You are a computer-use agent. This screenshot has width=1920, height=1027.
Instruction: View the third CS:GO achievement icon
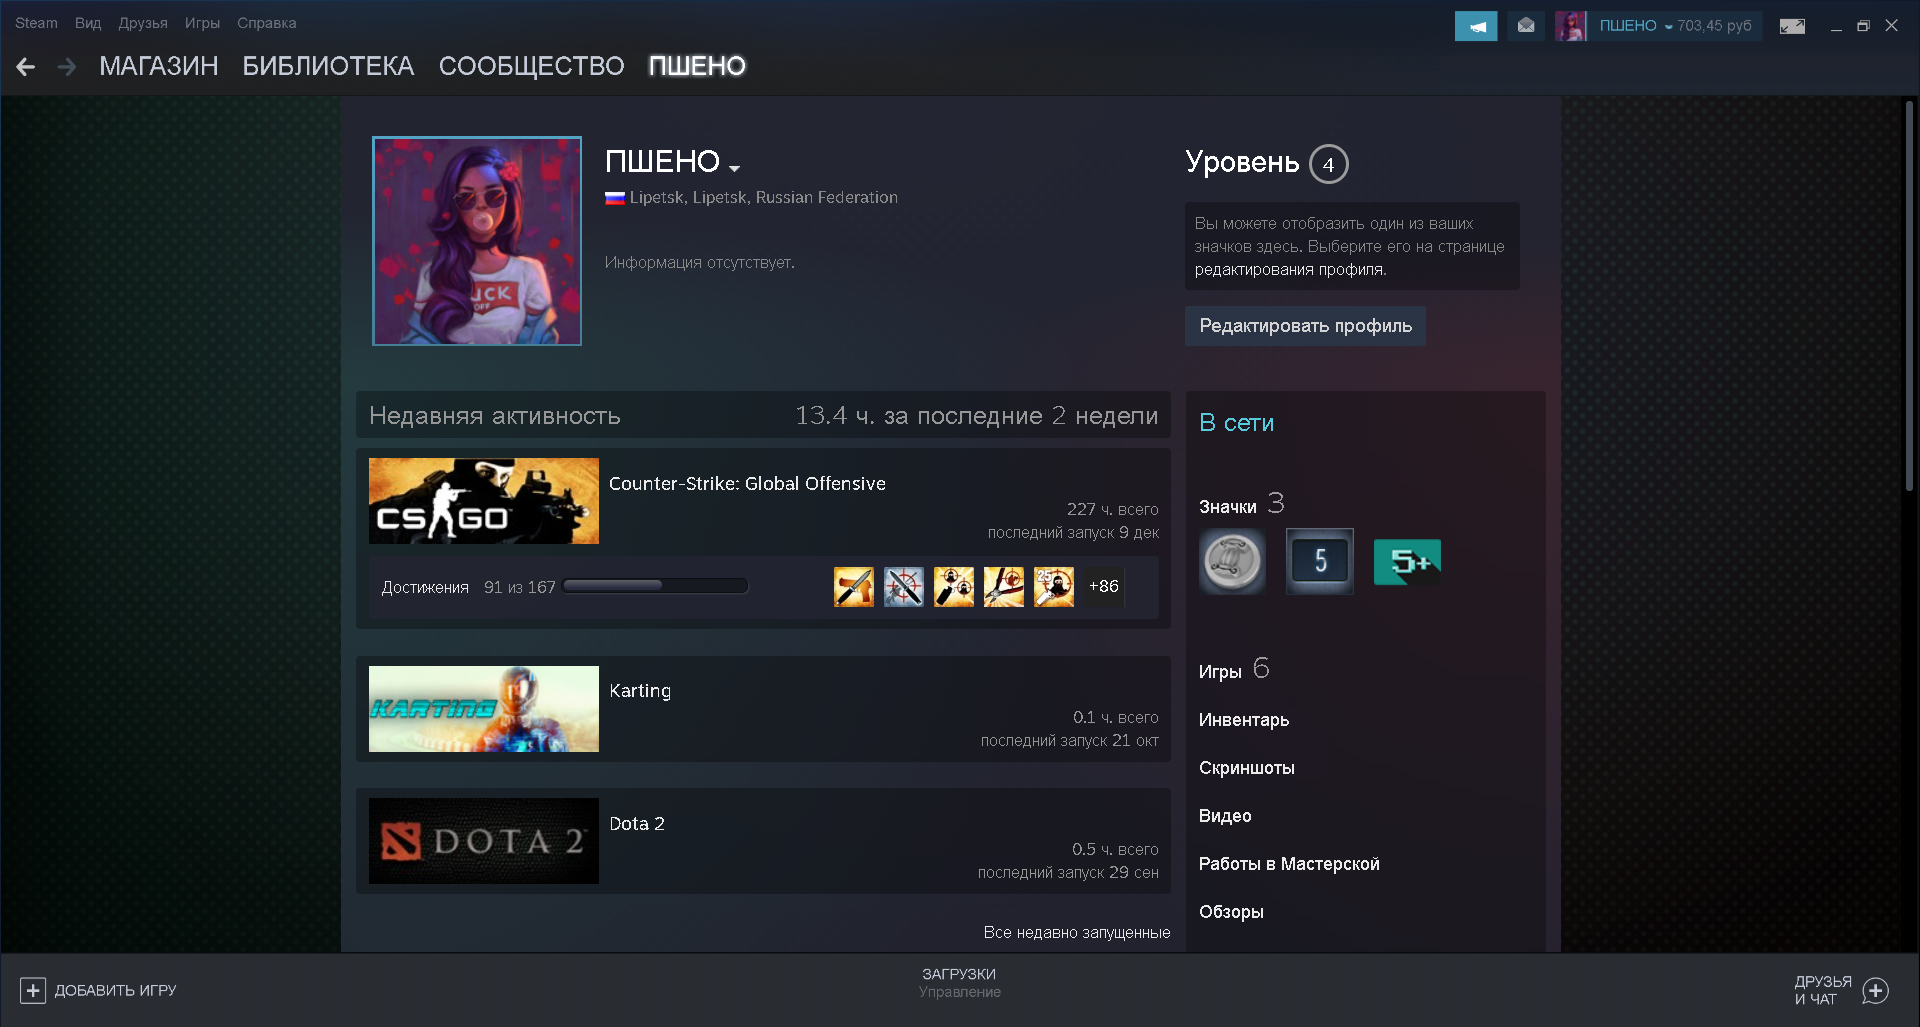(x=954, y=587)
